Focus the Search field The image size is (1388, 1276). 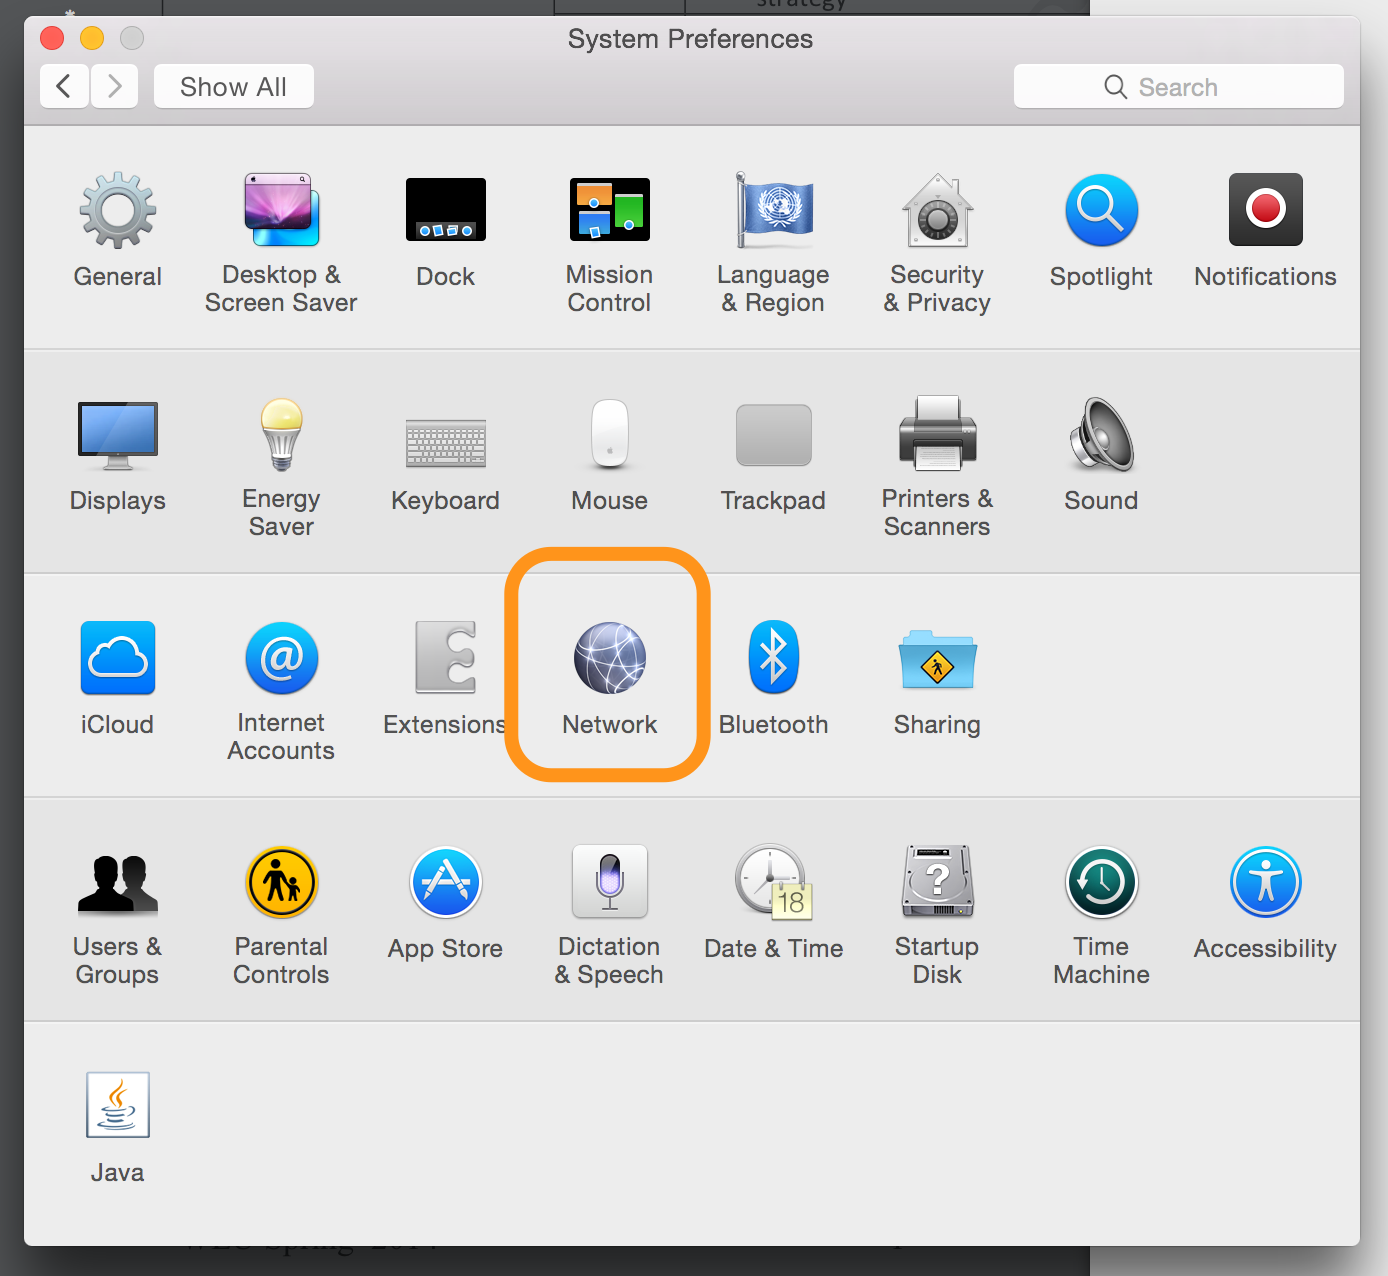1178,87
